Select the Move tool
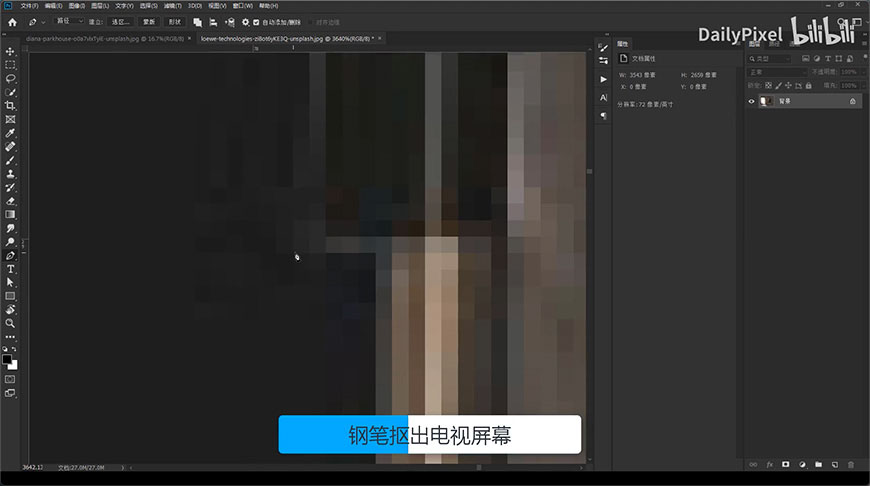The width and height of the screenshot is (870, 486). 10,52
